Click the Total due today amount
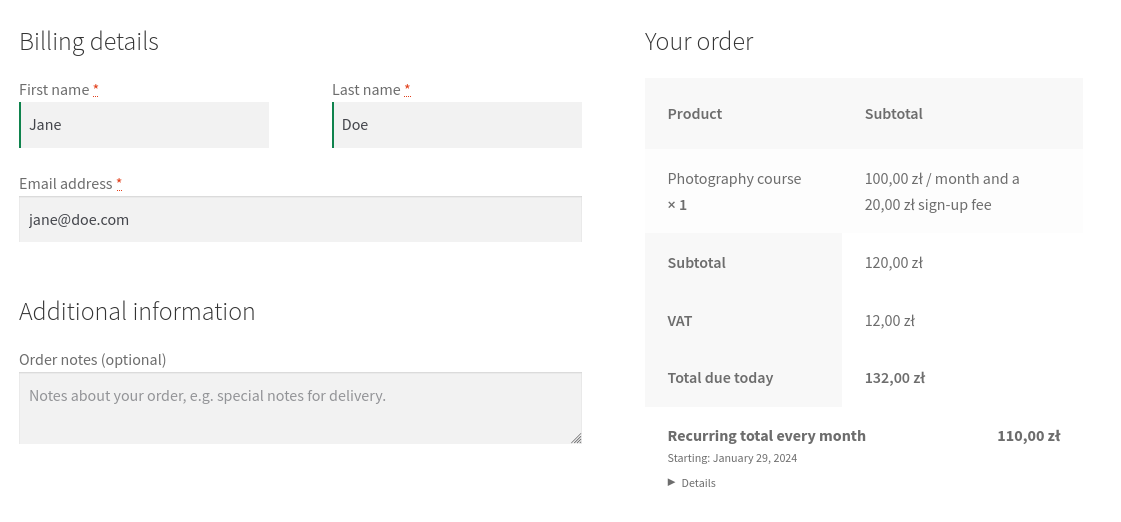Screen dimensions: 1121x522 tap(894, 378)
